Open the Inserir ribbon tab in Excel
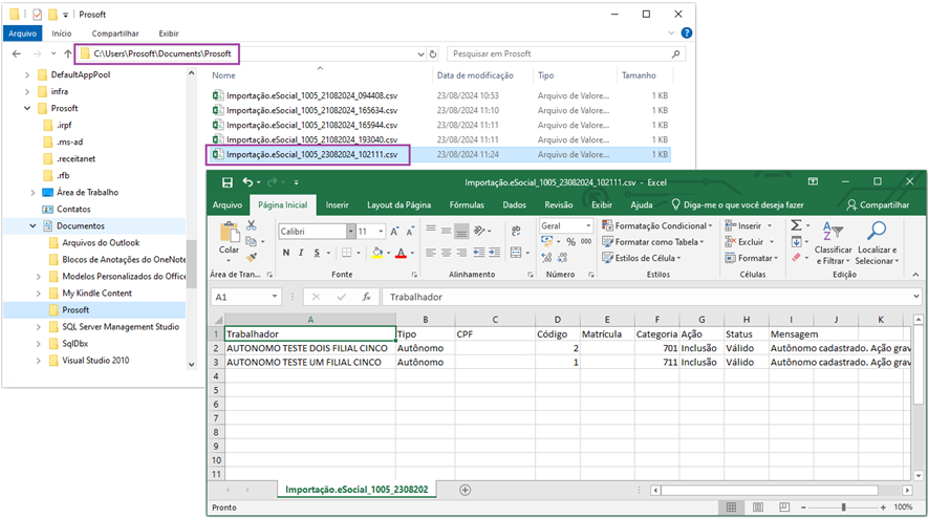931x523 pixels. [x=337, y=205]
